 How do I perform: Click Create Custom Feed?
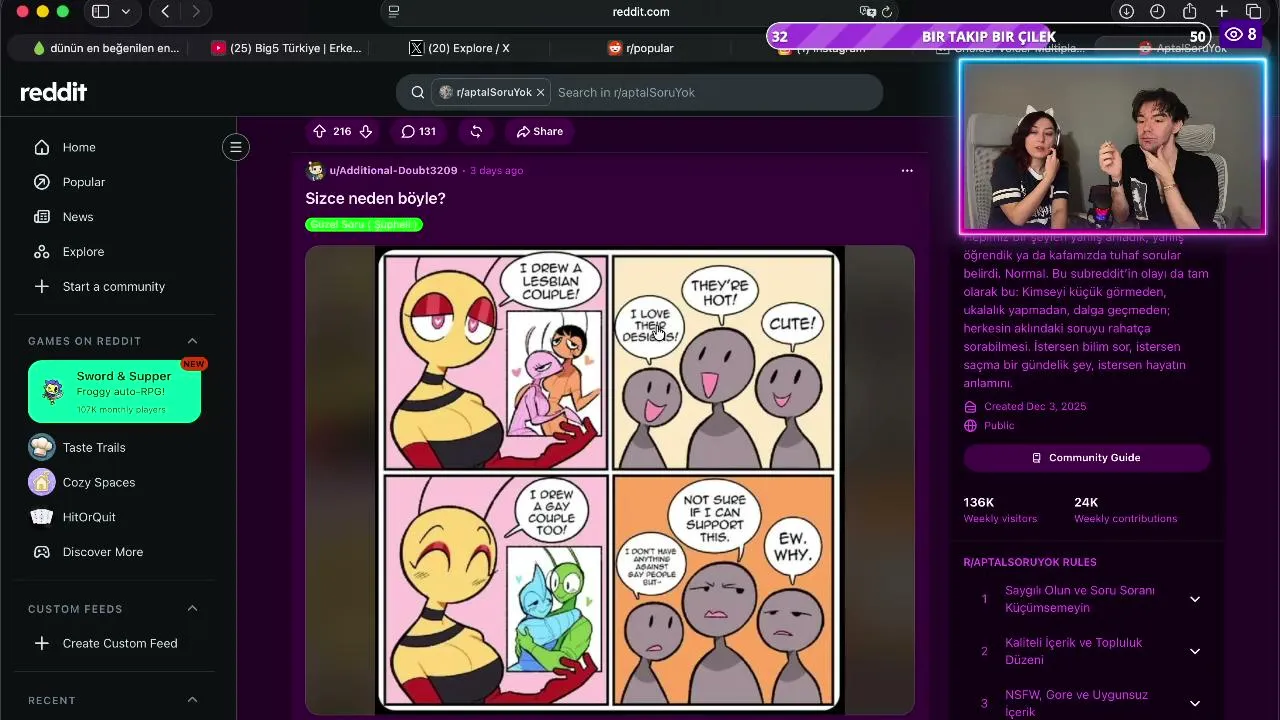[x=118, y=643]
